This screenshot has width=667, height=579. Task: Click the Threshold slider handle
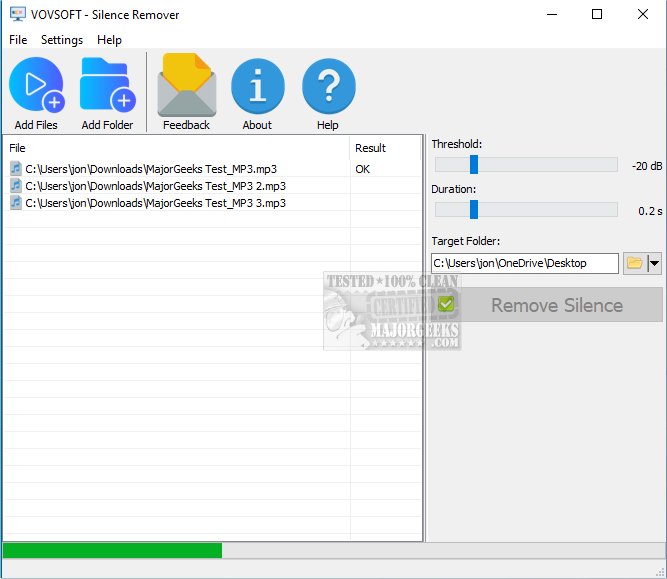(x=474, y=165)
